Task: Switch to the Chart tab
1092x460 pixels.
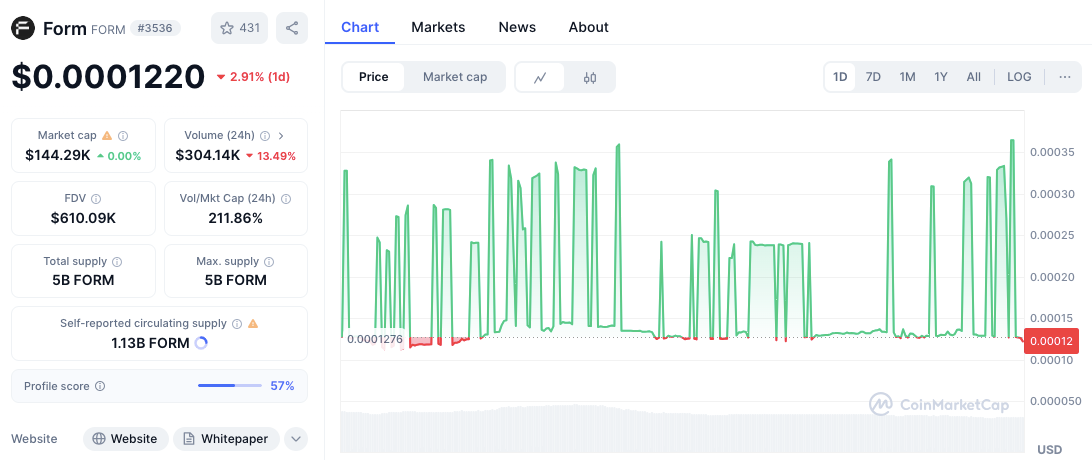Action: click(x=360, y=27)
